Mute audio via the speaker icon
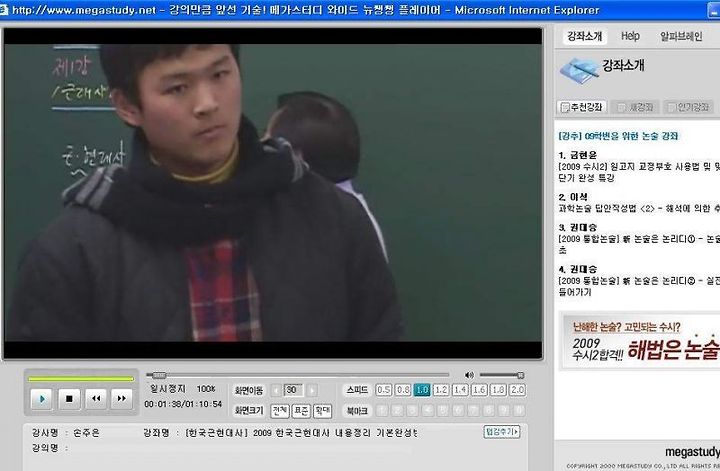 point(469,375)
